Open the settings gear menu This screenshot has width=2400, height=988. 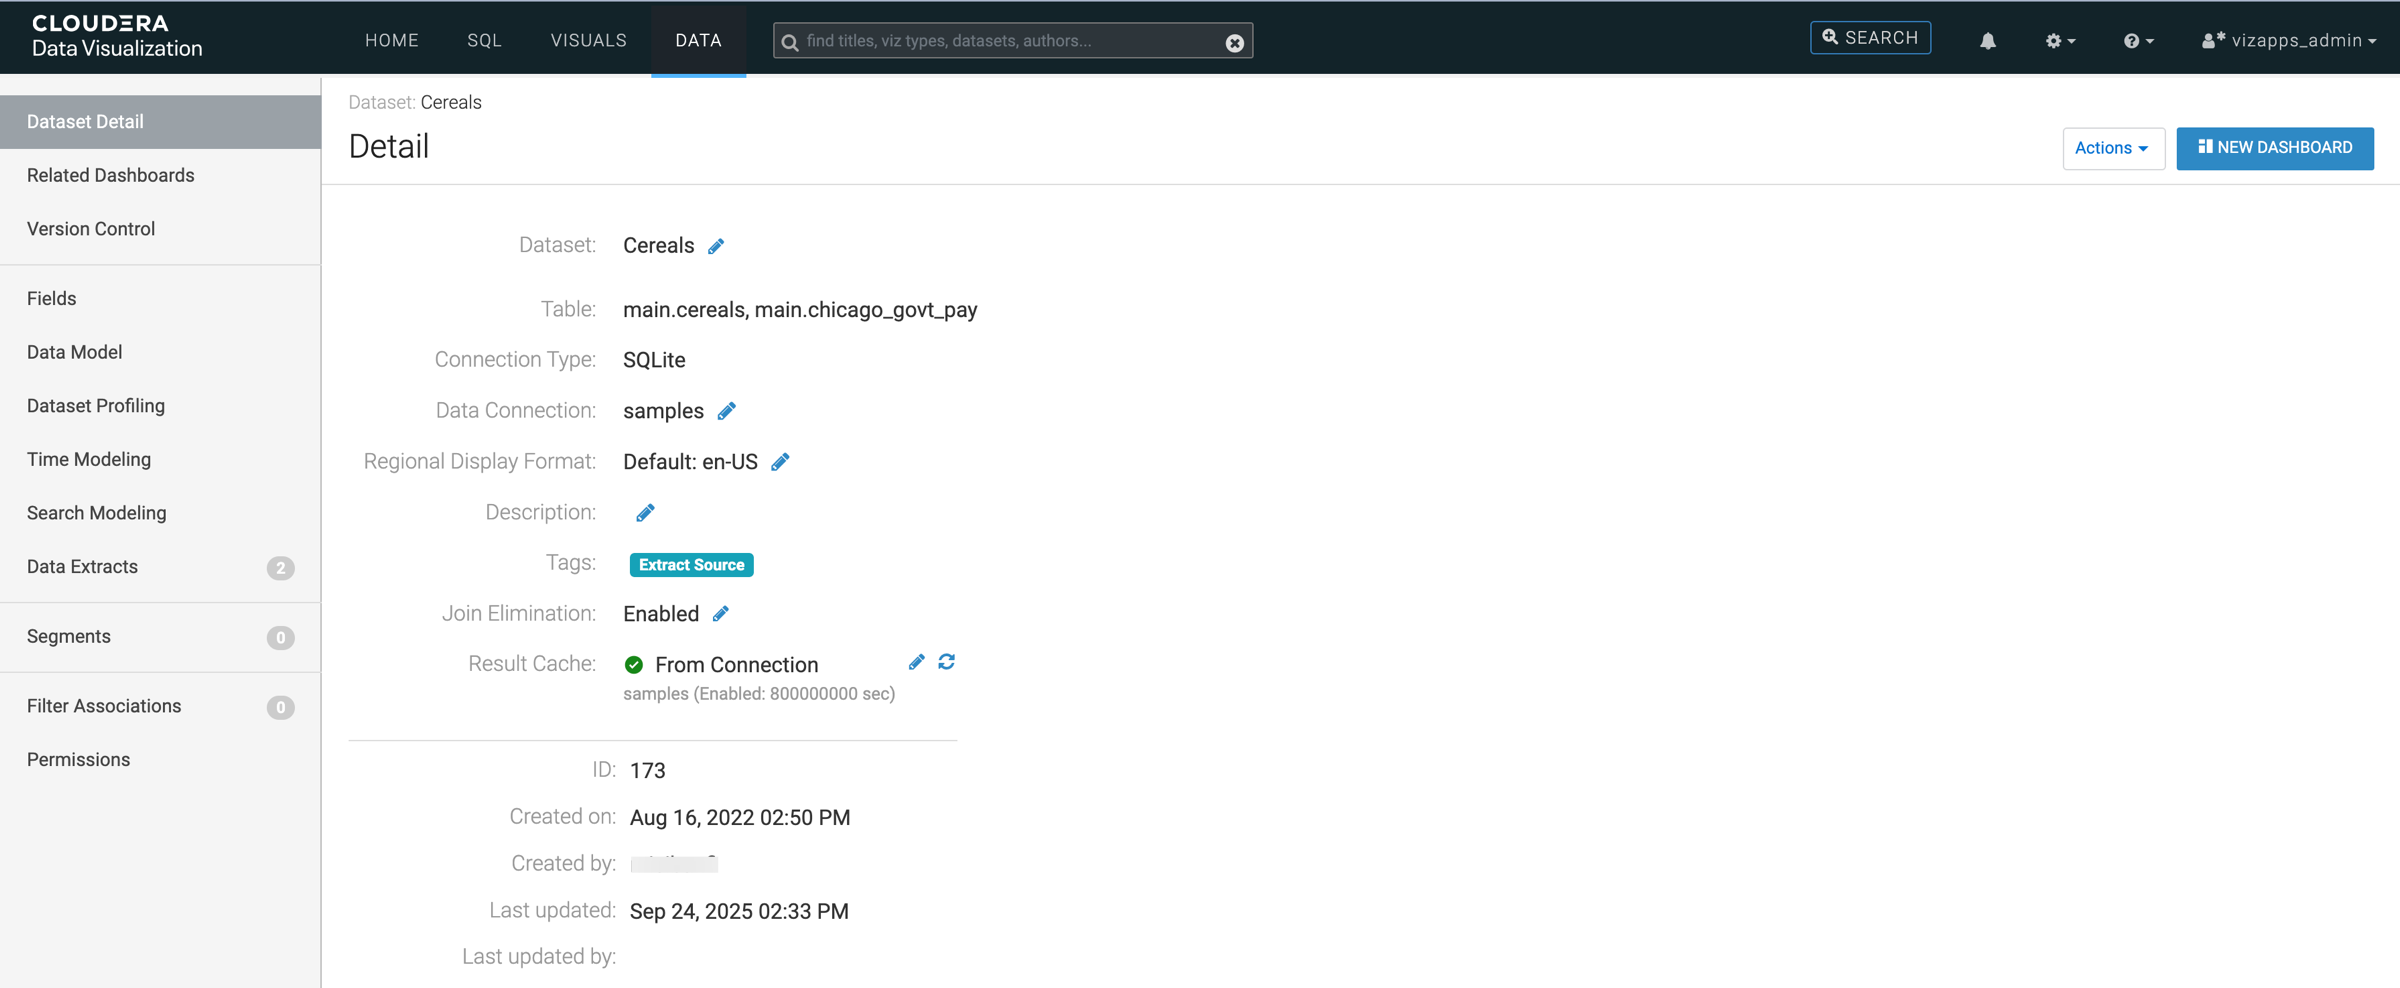pyautogui.click(x=2059, y=41)
